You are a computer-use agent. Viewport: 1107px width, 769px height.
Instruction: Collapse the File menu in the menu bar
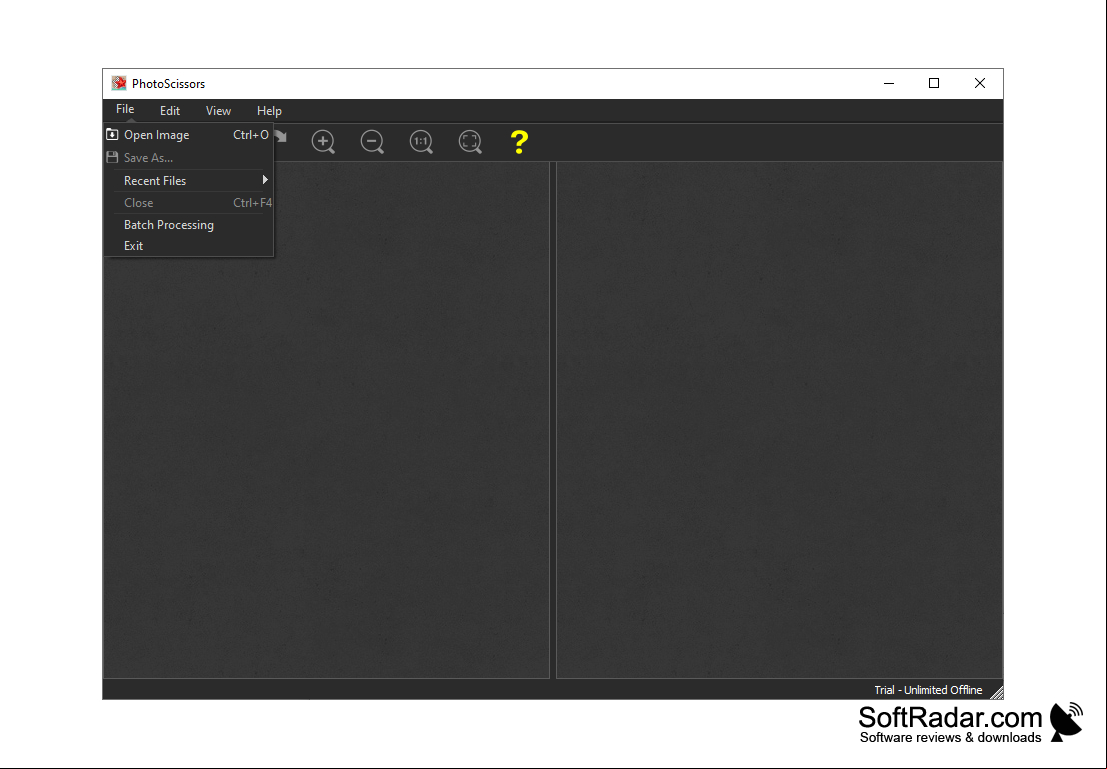point(125,109)
